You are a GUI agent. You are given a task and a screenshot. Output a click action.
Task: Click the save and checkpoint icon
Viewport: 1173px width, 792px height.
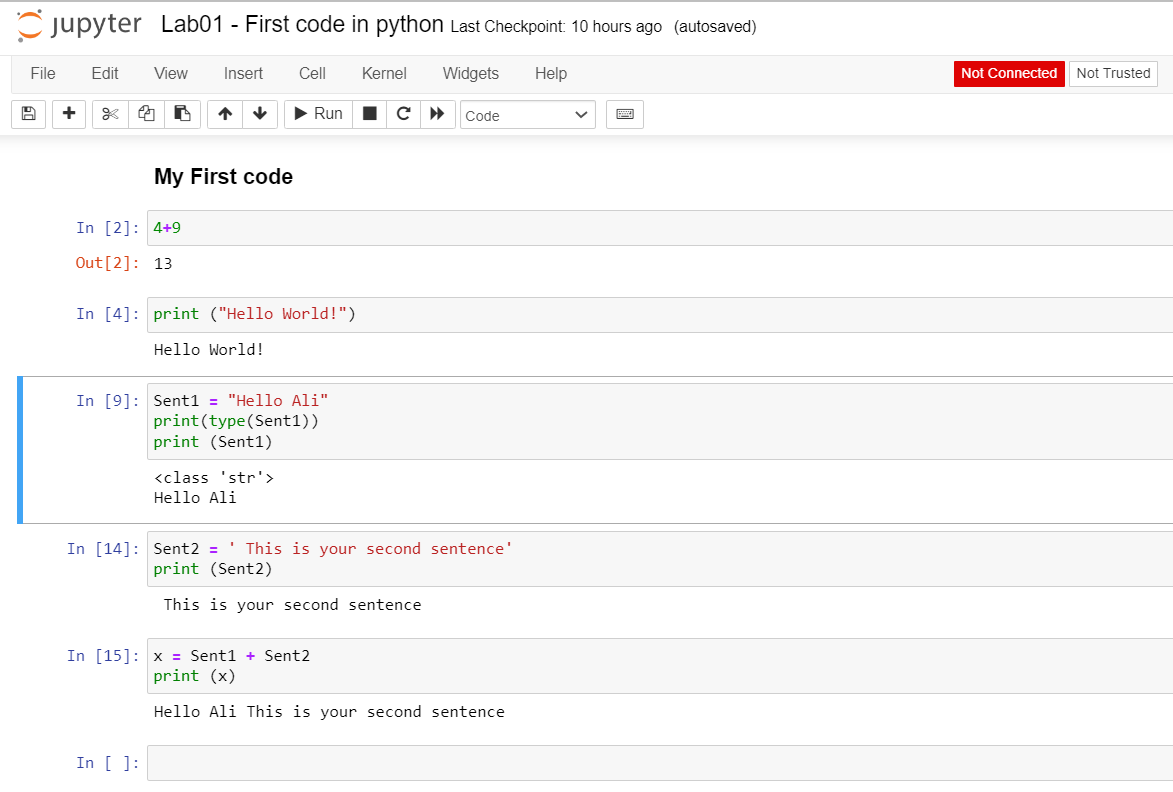click(x=28, y=114)
